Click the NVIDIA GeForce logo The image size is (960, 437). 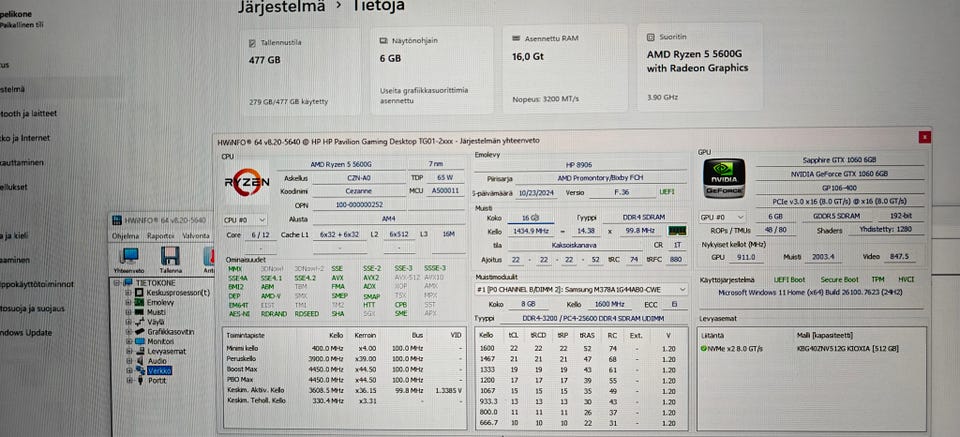point(724,178)
